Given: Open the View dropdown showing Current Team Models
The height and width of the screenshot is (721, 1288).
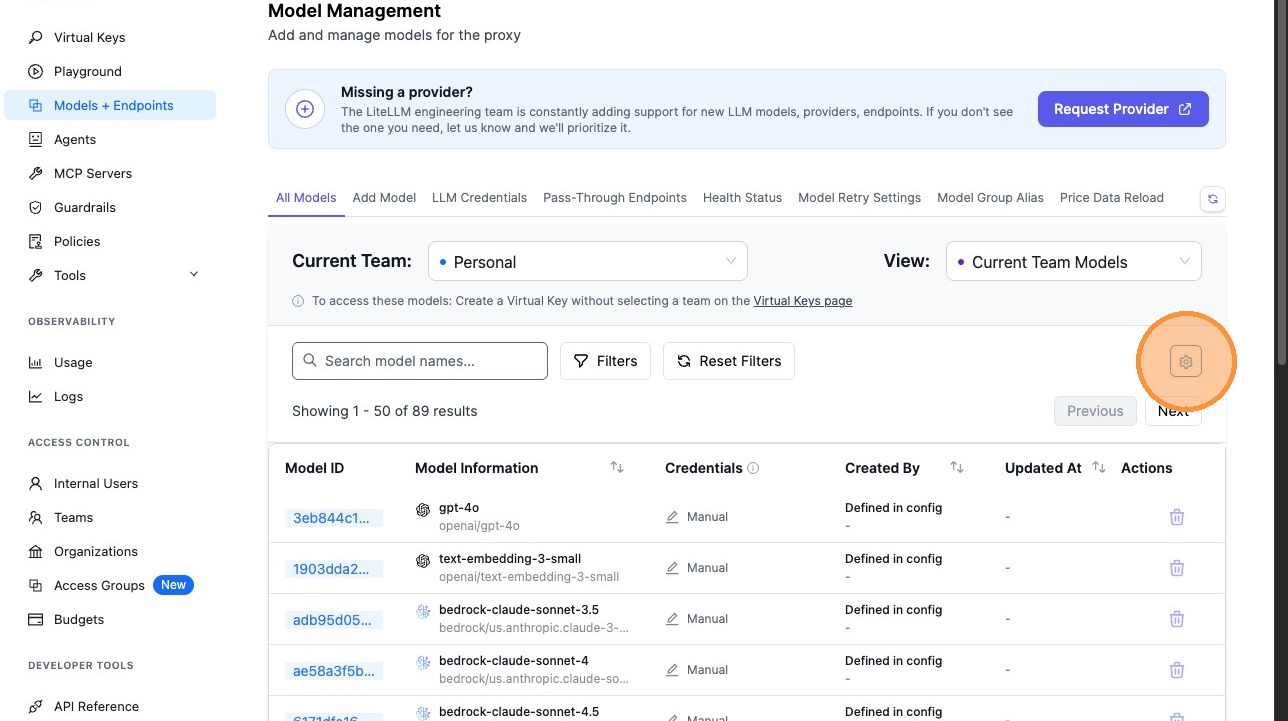Looking at the screenshot, I should coord(1073,262).
